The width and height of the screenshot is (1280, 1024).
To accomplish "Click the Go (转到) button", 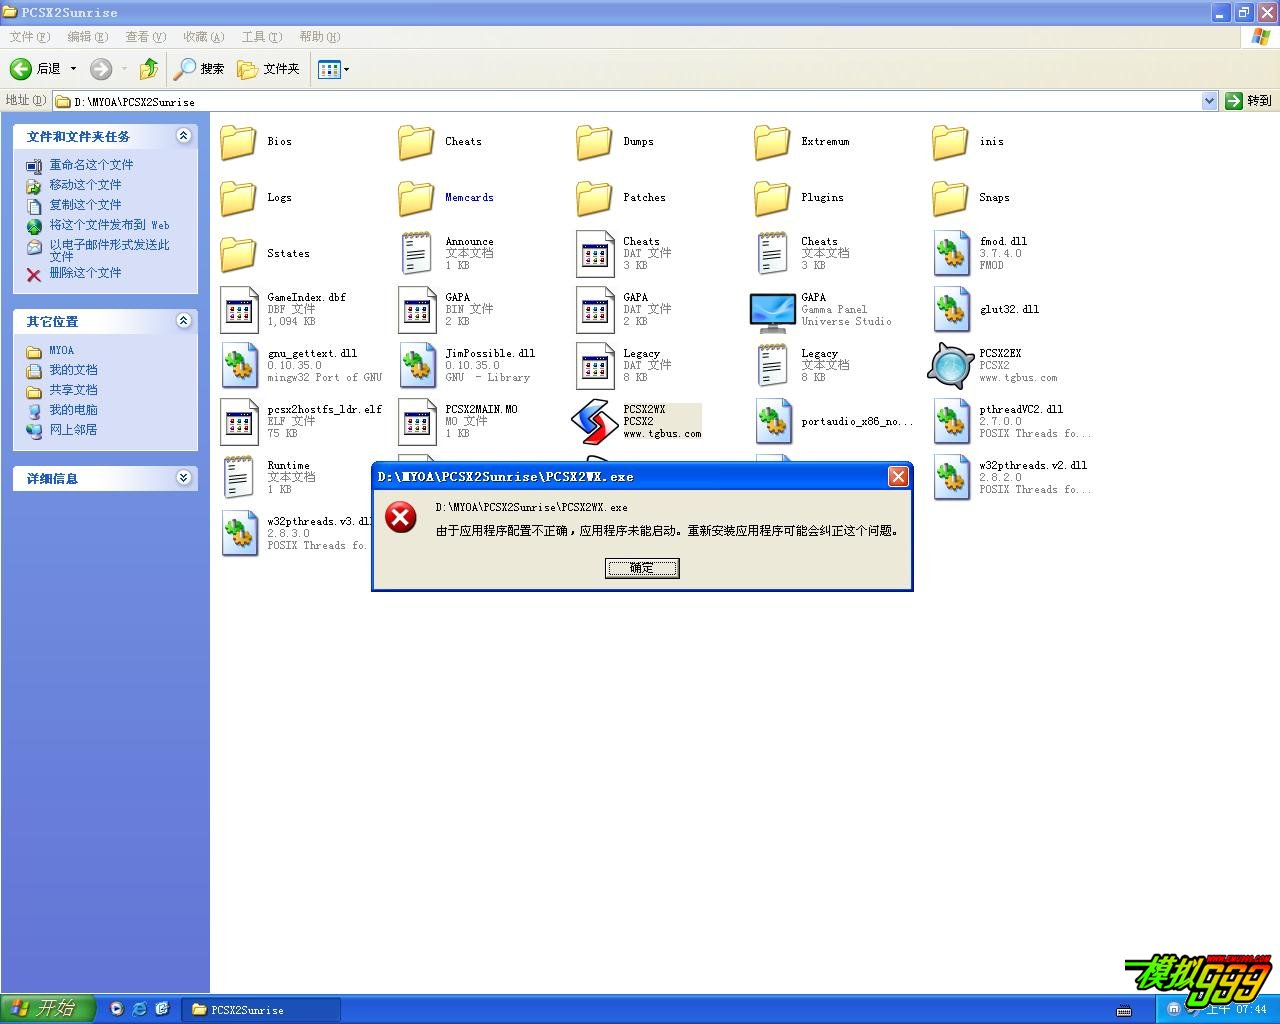I will (x=1249, y=101).
